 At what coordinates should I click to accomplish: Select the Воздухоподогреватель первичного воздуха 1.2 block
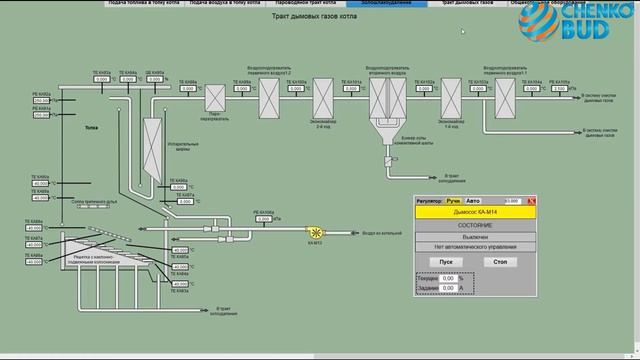pos(269,98)
